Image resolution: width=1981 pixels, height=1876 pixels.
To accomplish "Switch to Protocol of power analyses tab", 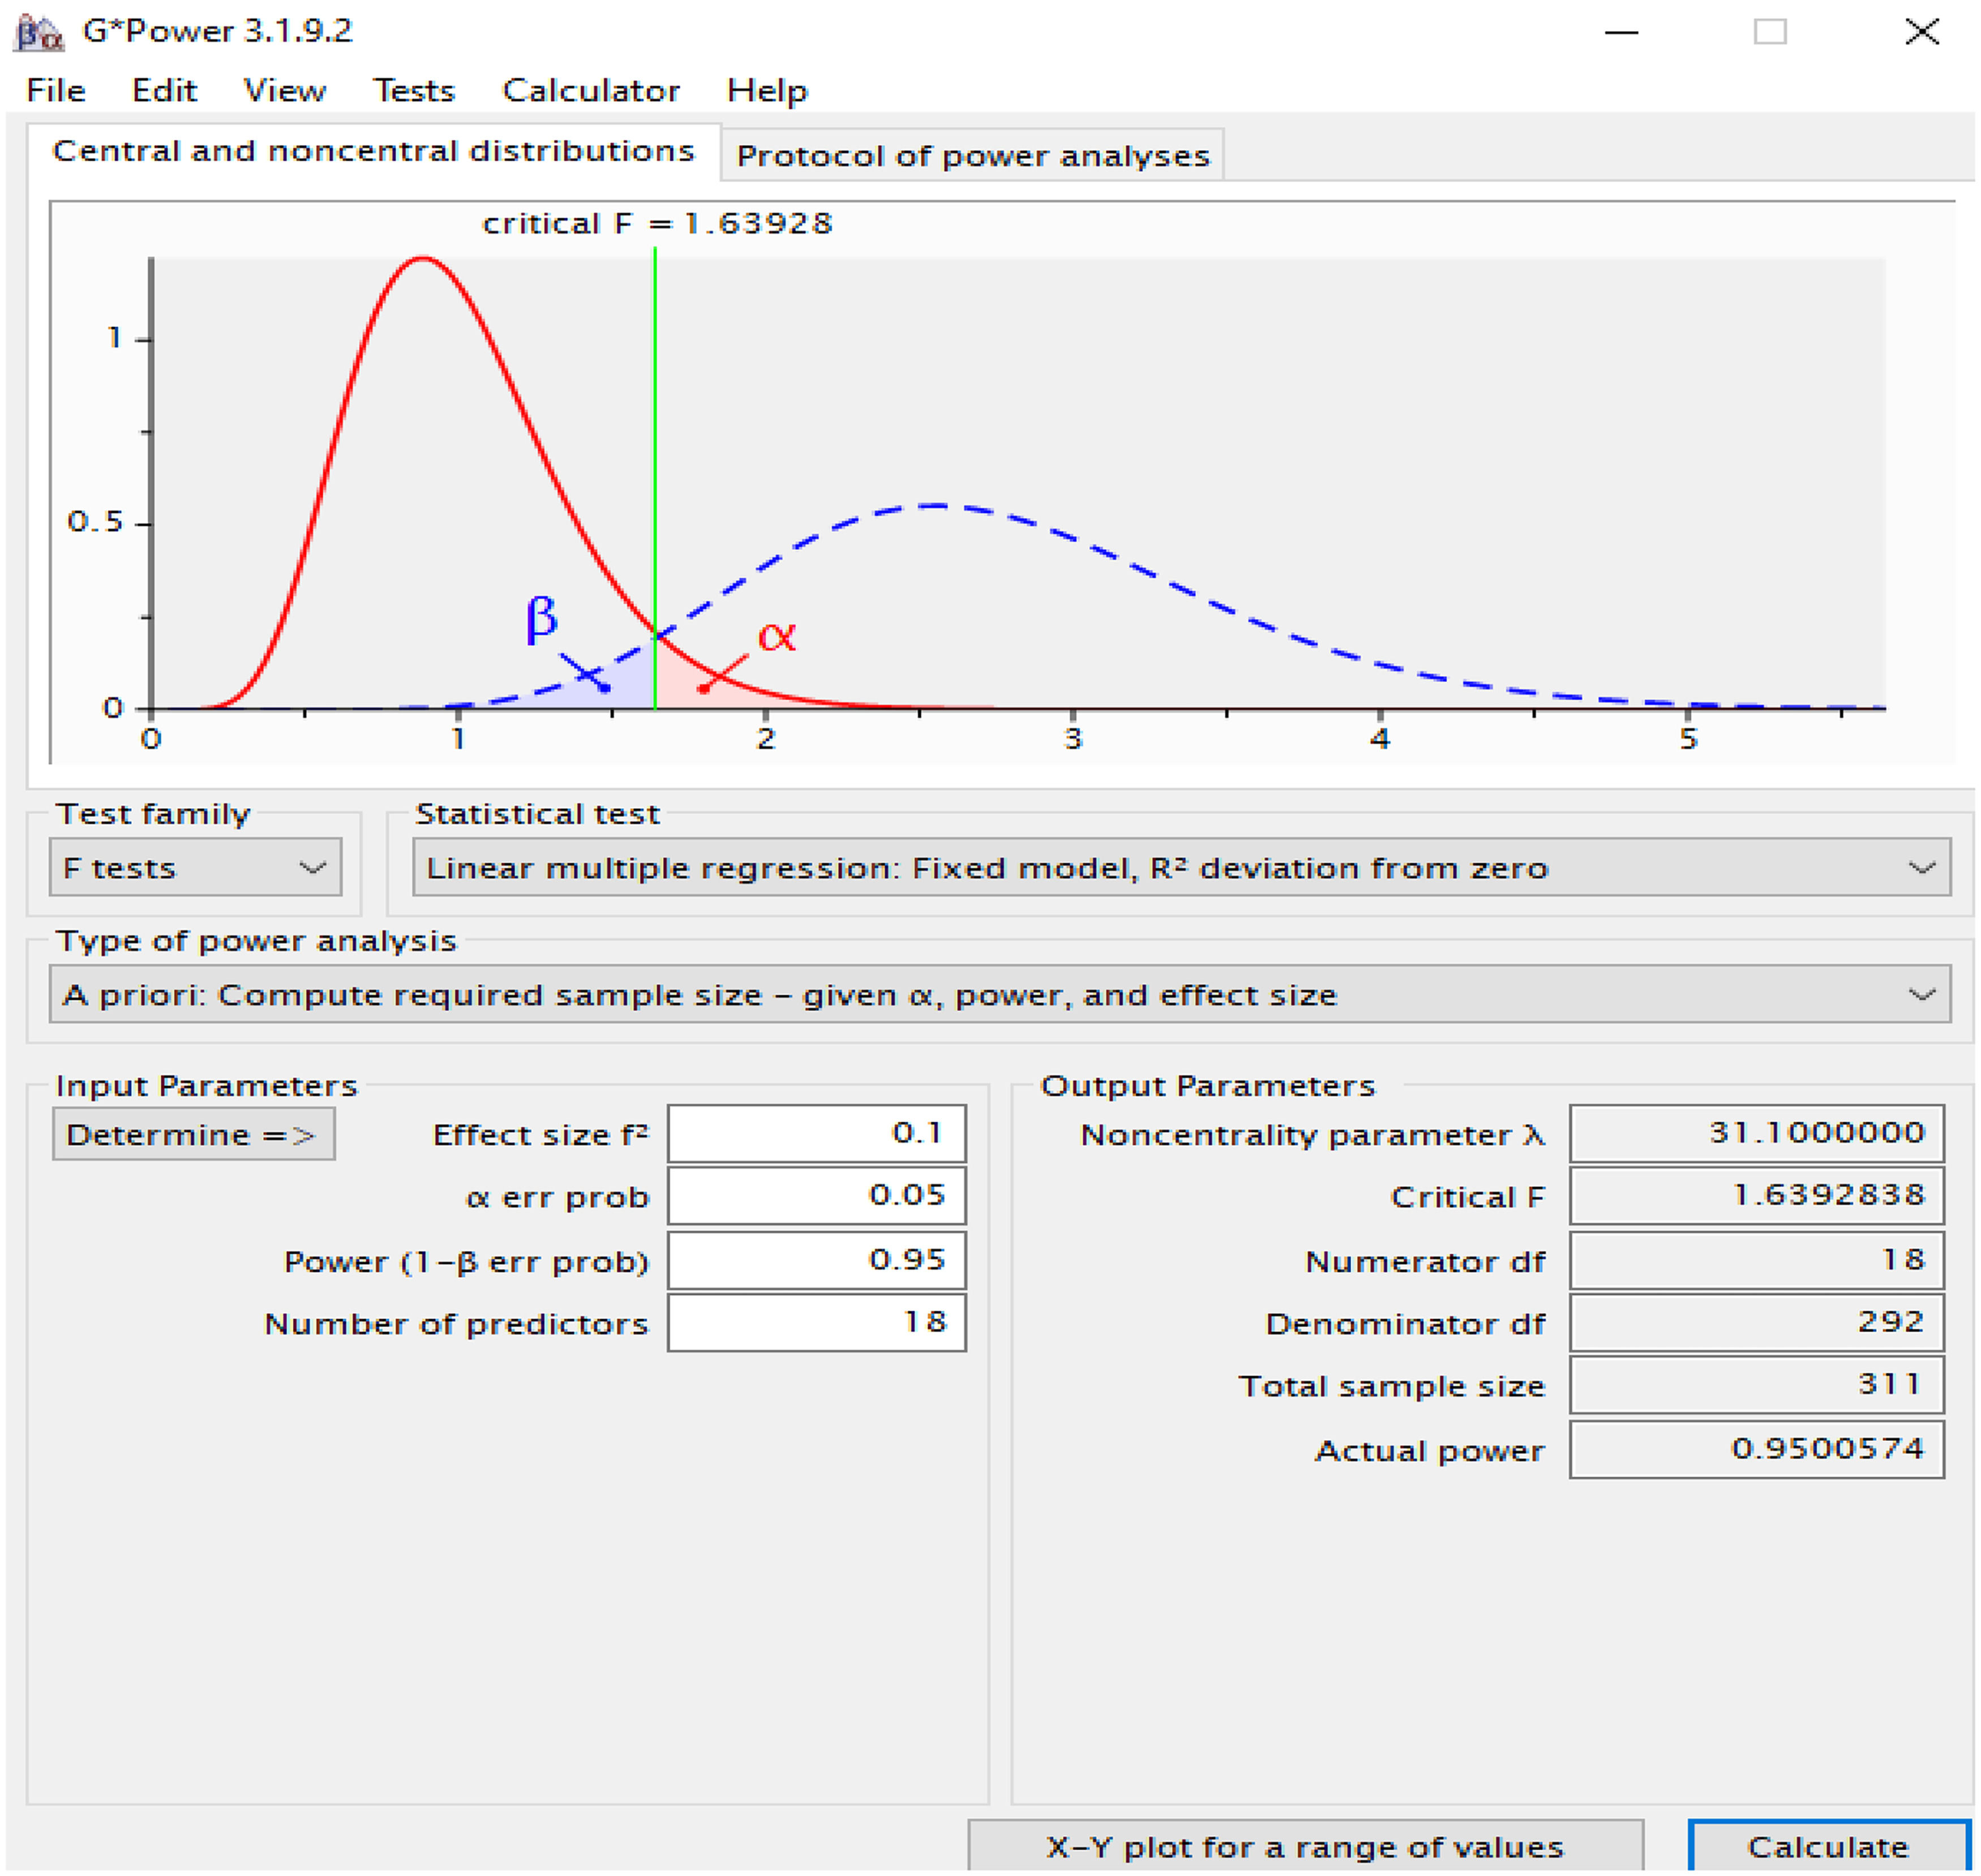I will point(972,156).
